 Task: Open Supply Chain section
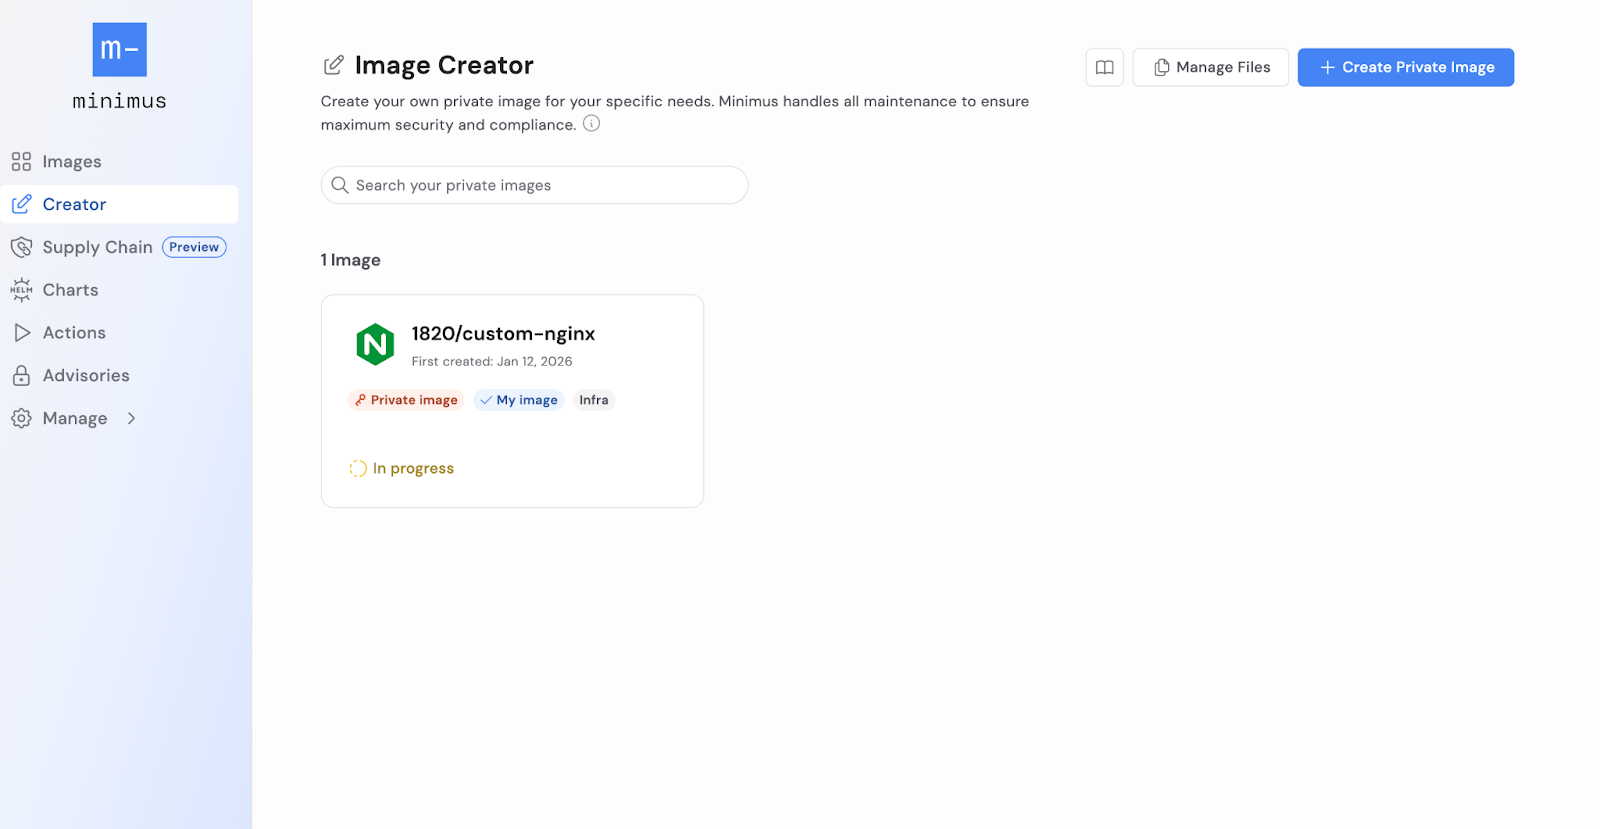pos(97,247)
